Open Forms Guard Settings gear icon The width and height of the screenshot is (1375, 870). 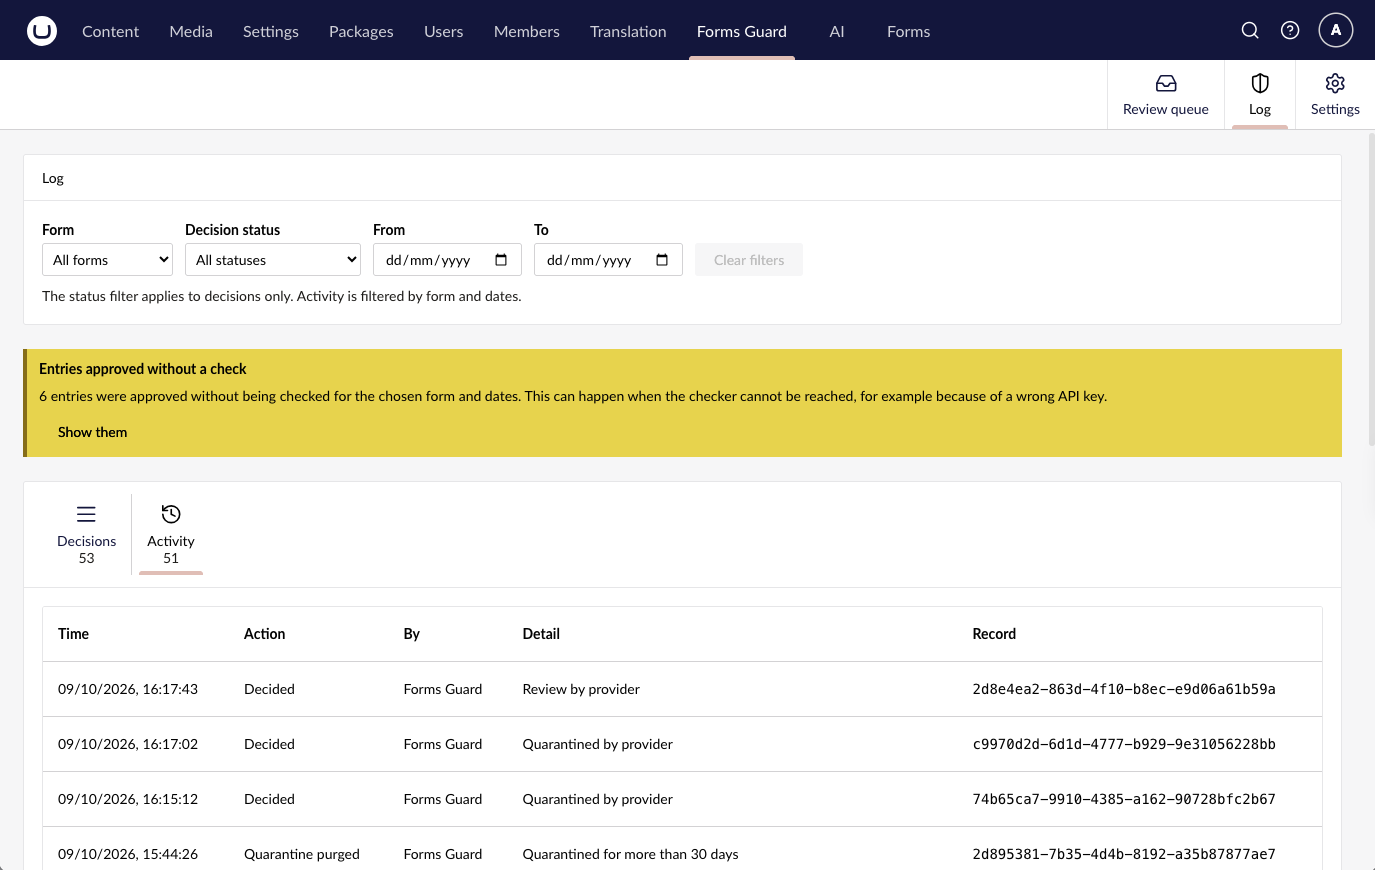tap(1335, 83)
